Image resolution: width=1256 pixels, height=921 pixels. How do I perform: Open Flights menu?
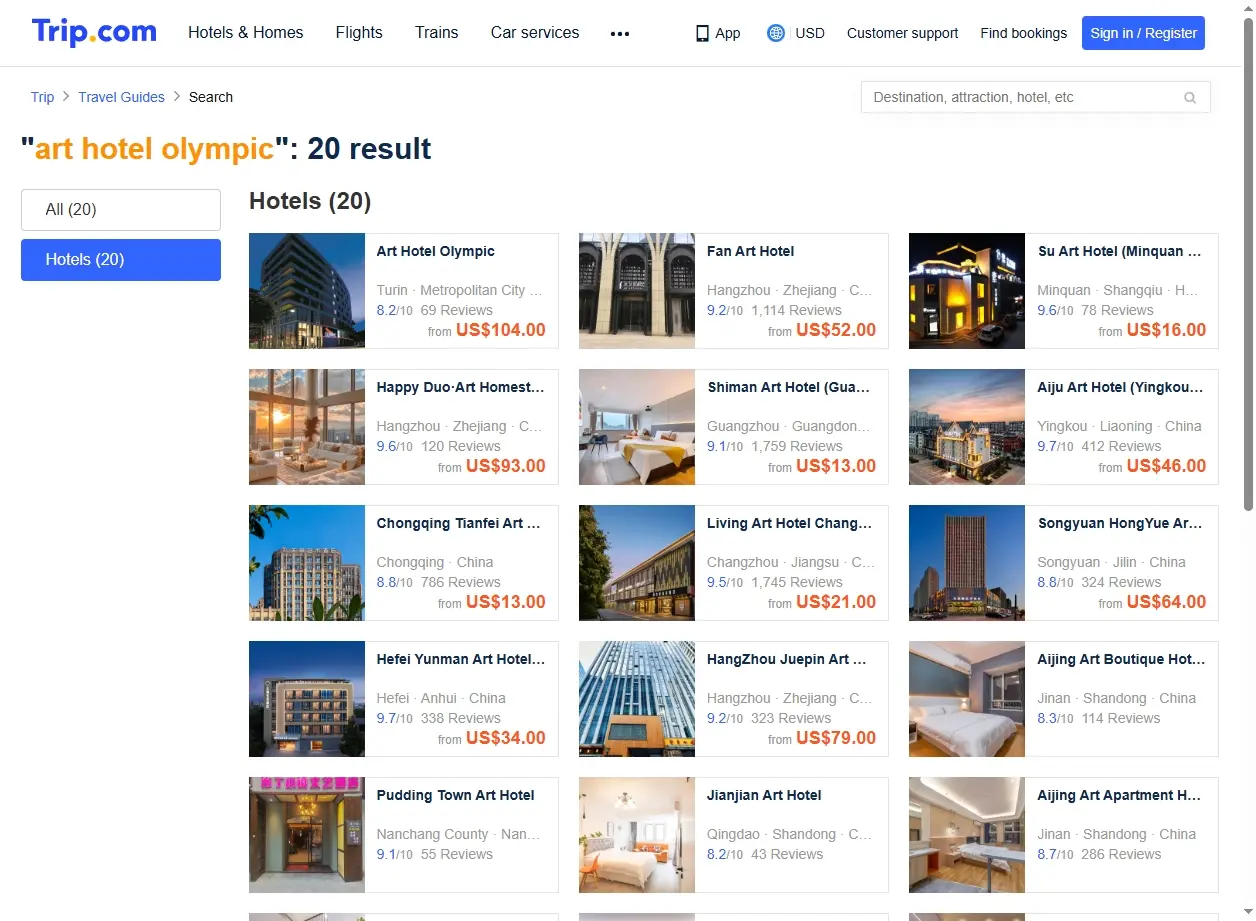point(359,33)
